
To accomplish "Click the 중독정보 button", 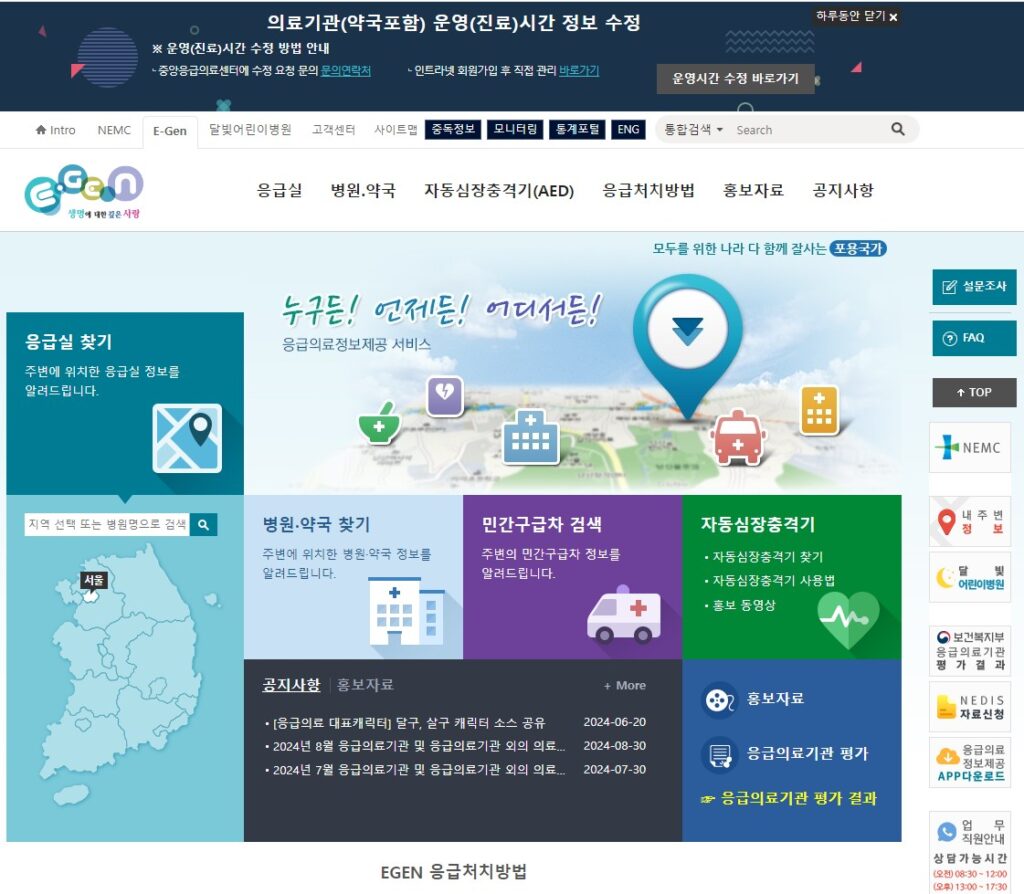I will click(453, 129).
